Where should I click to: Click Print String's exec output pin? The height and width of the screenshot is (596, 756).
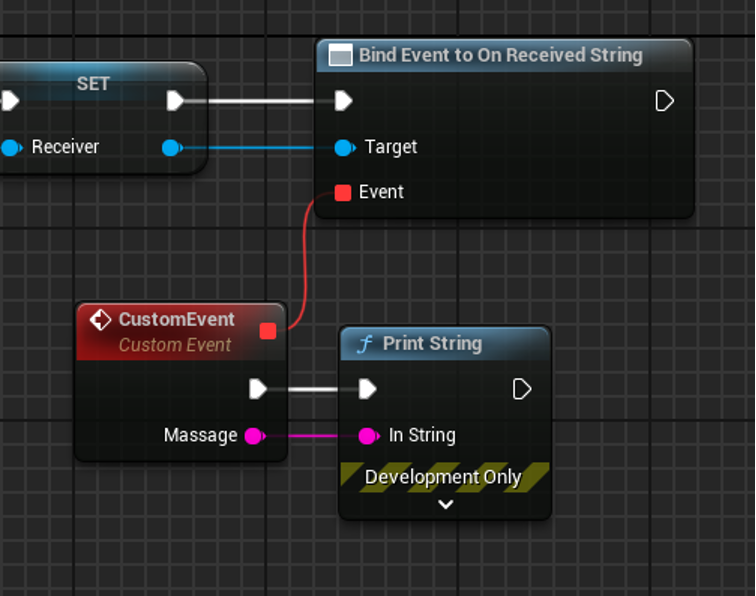(521, 389)
